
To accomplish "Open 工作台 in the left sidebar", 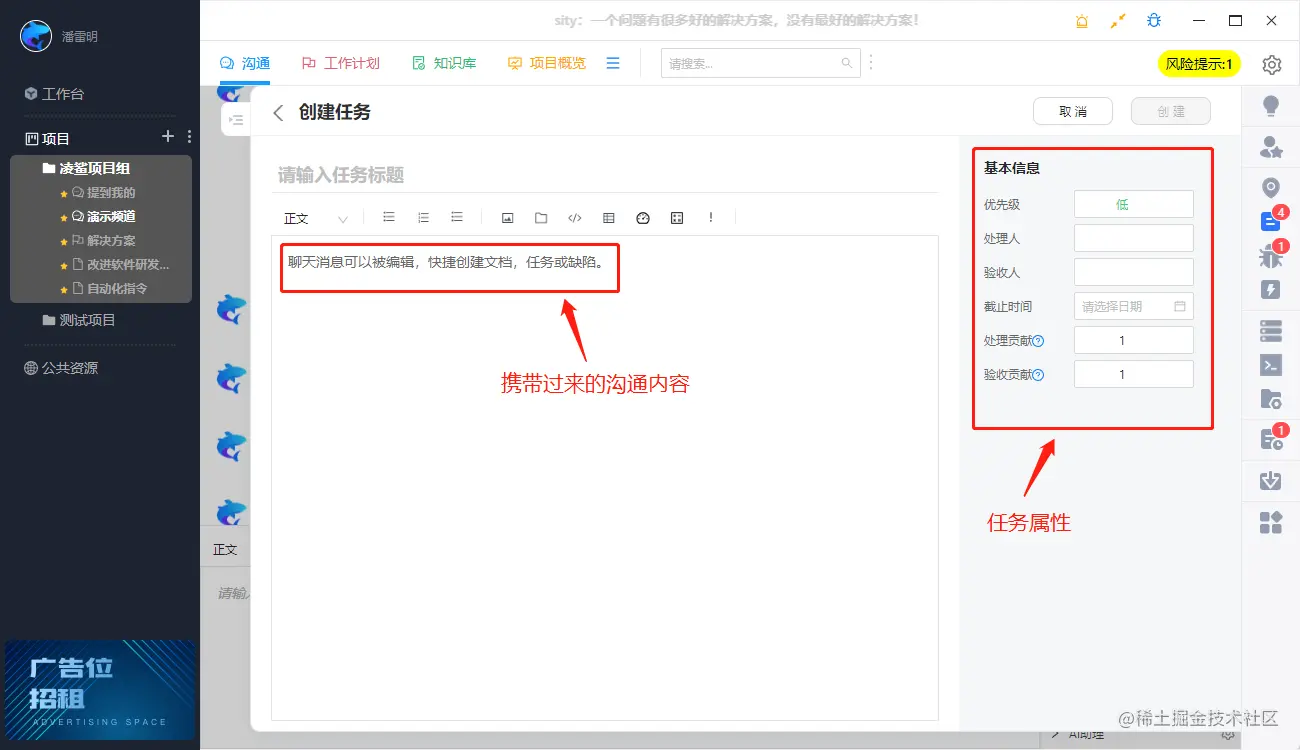I will click(54, 94).
